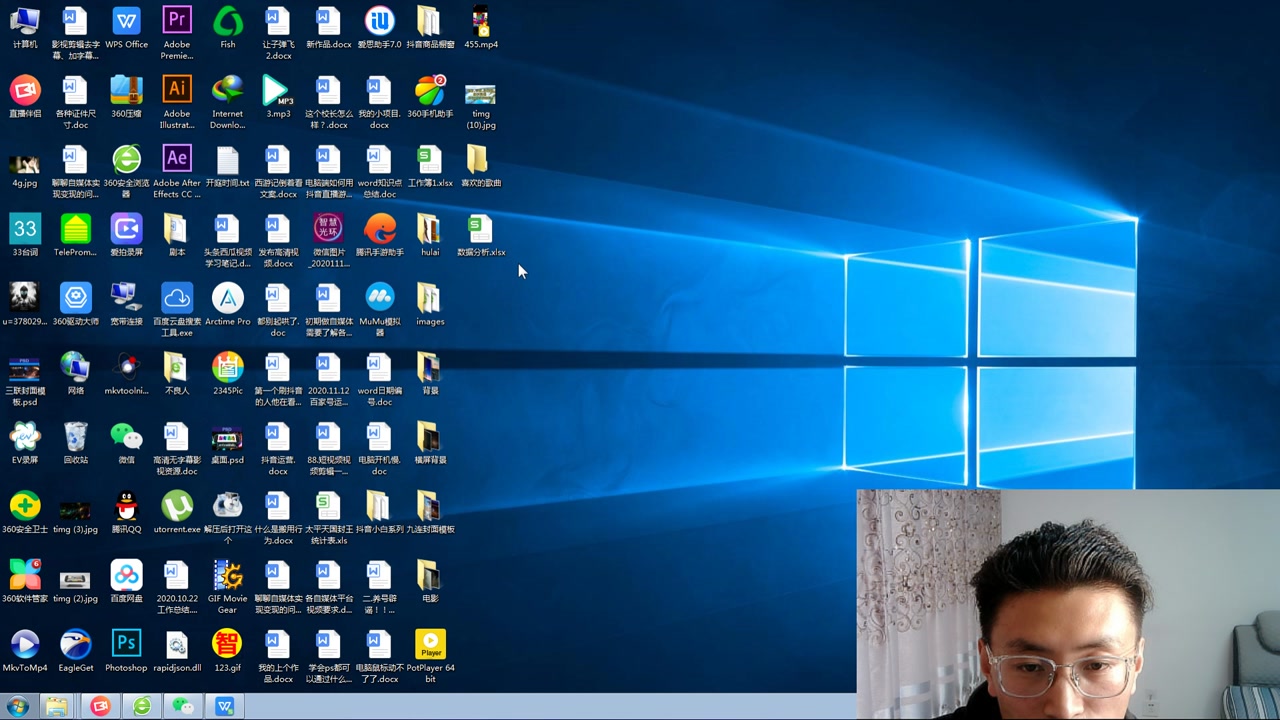The height and width of the screenshot is (720, 1280).
Task: Select the mkvtoolnix desktop shortcut
Action: tap(126, 373)
